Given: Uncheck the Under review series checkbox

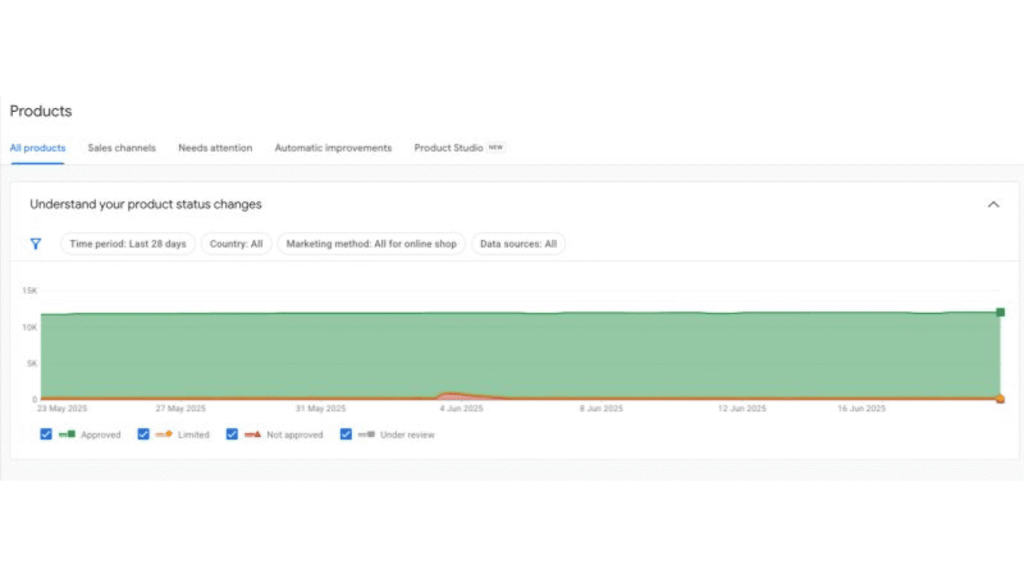Looking at the screenshot, I should coord(345,434).
